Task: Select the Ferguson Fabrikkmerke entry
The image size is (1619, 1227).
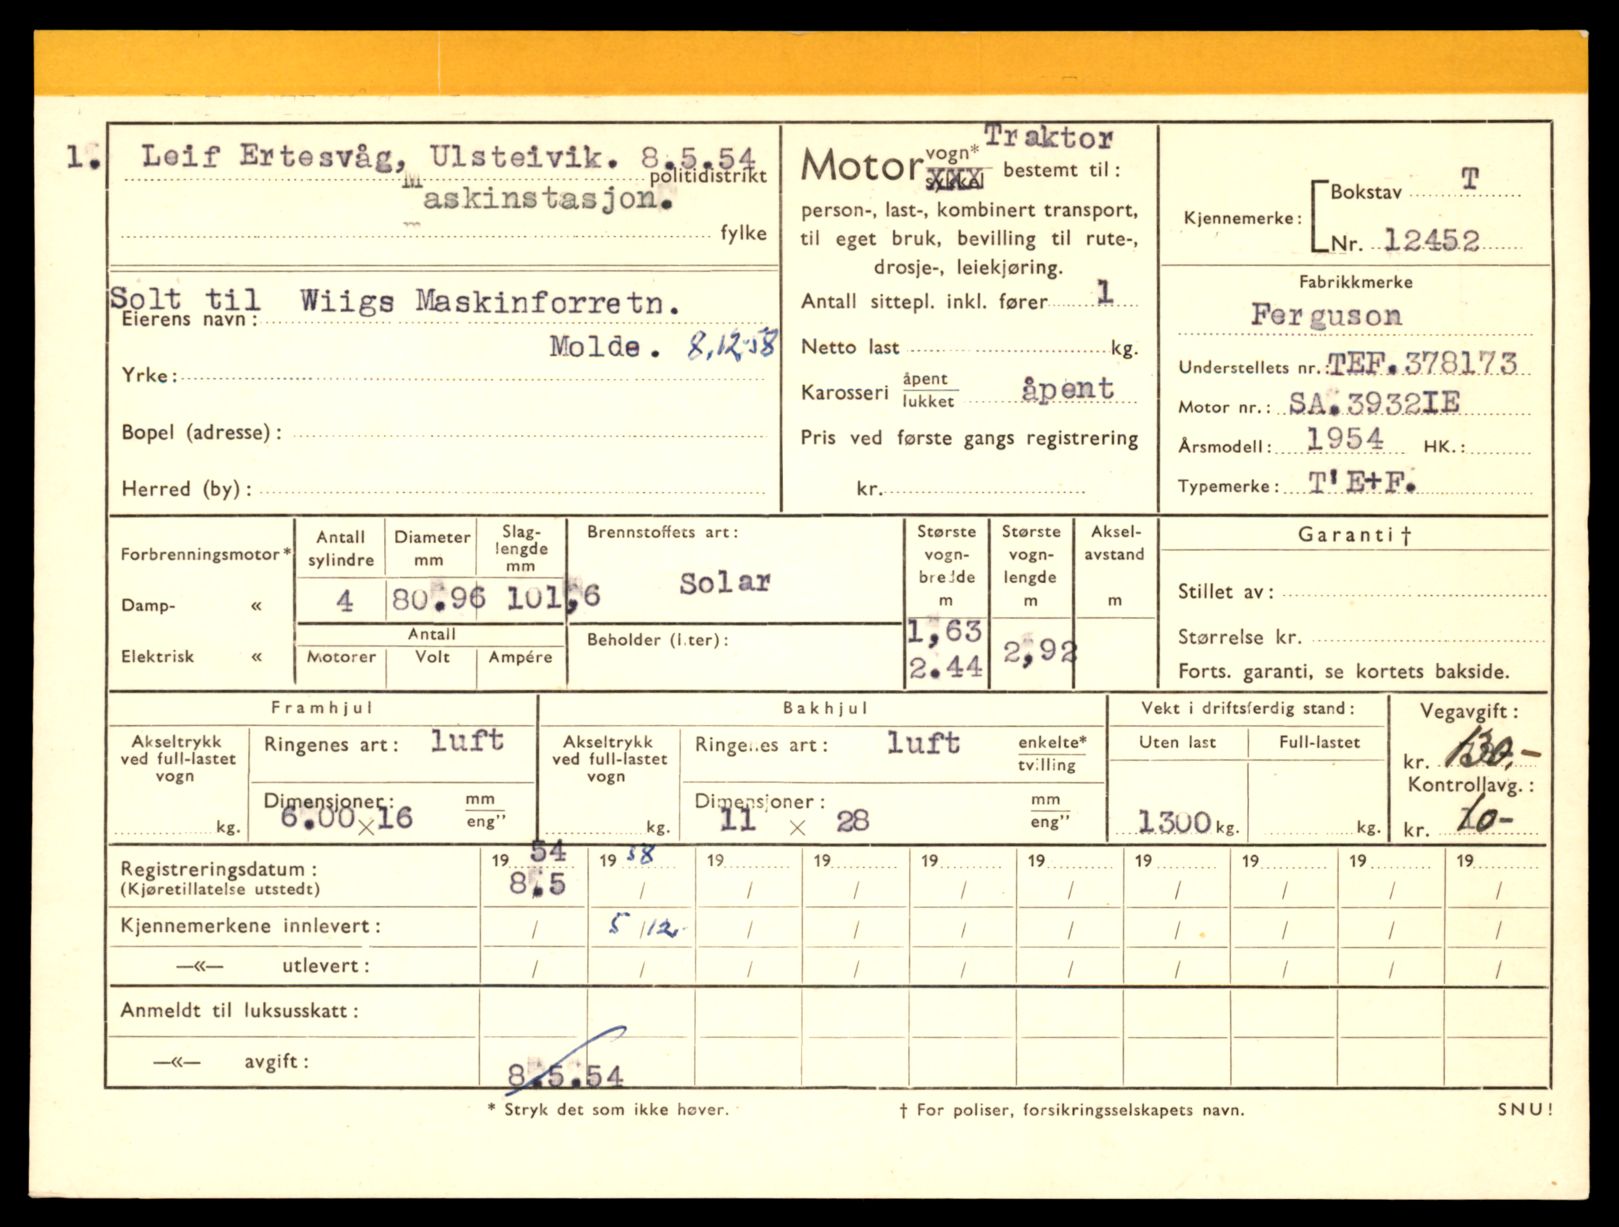Action: click(x=1326, y=316)
